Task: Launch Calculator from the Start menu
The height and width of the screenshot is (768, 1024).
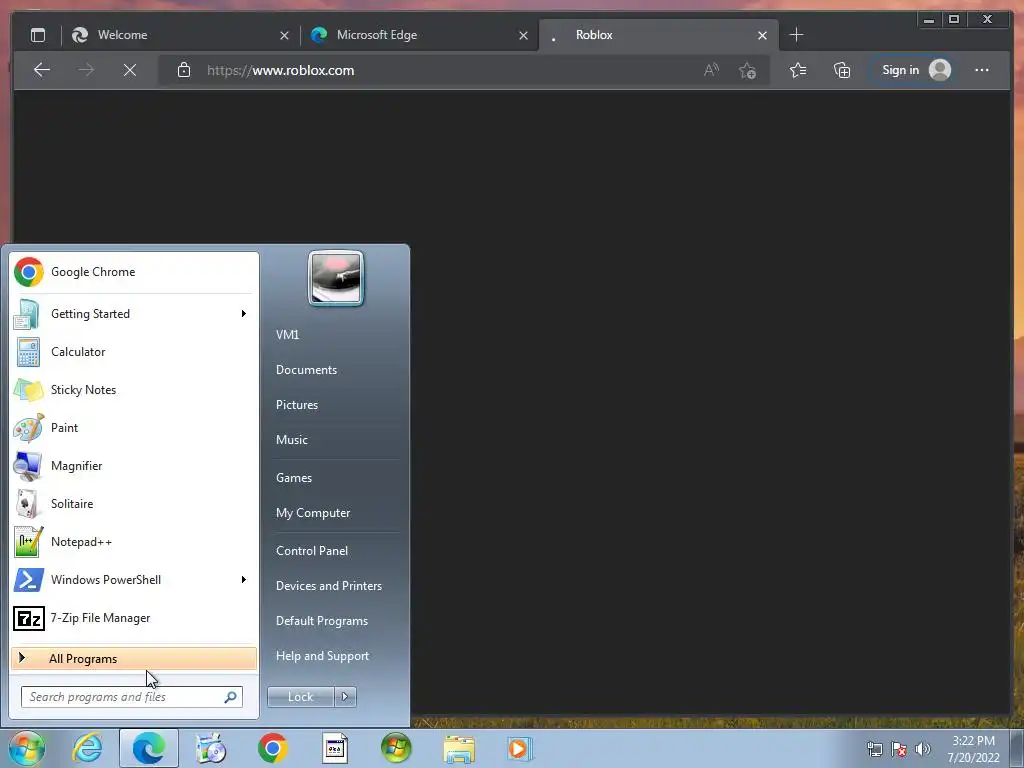Action: point(133,352)
